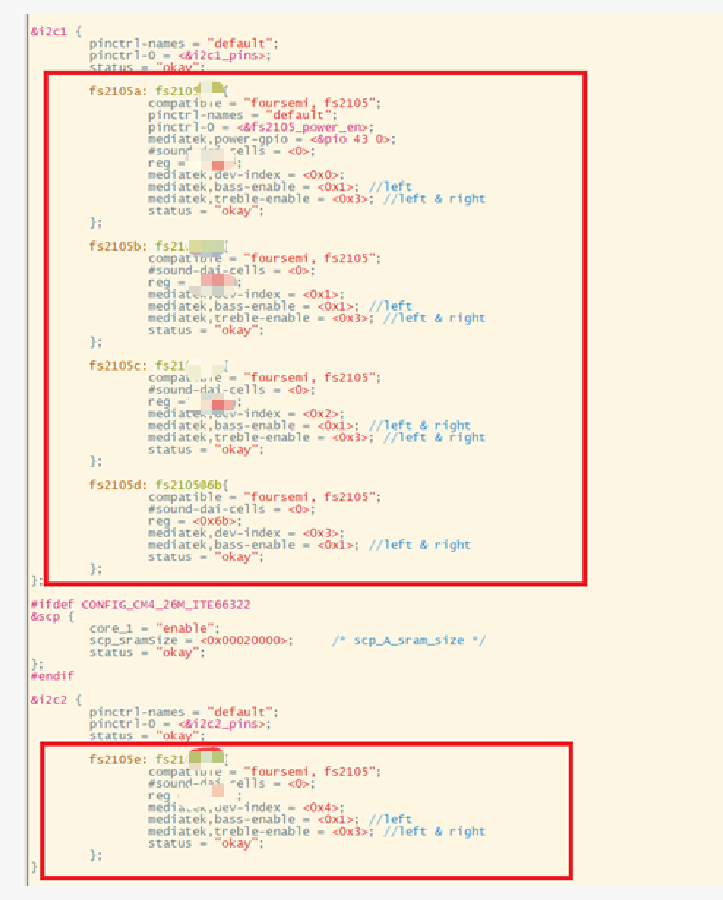Click dev-index value "<0x1>" in fs2105b
This screenshot has width=723, height=900.
pos(322,294)
